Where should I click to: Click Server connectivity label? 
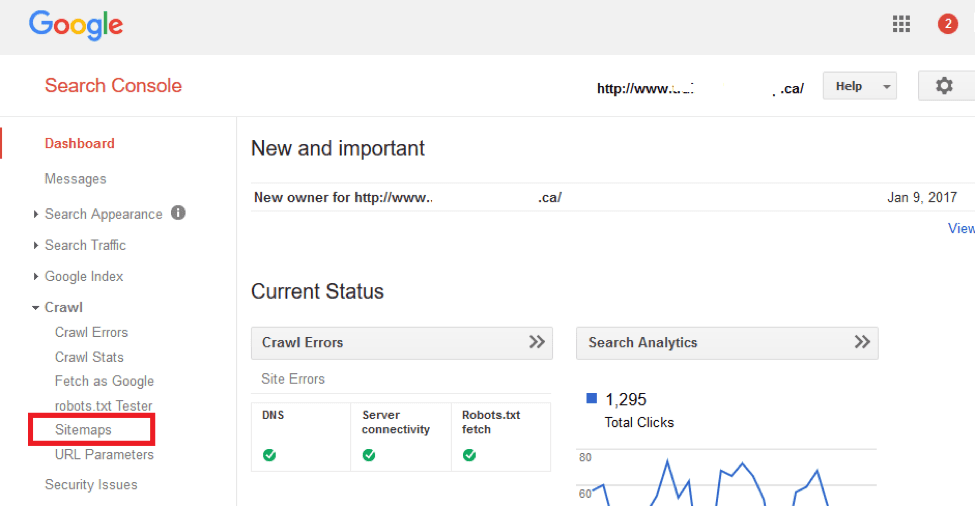pos(395,422)
